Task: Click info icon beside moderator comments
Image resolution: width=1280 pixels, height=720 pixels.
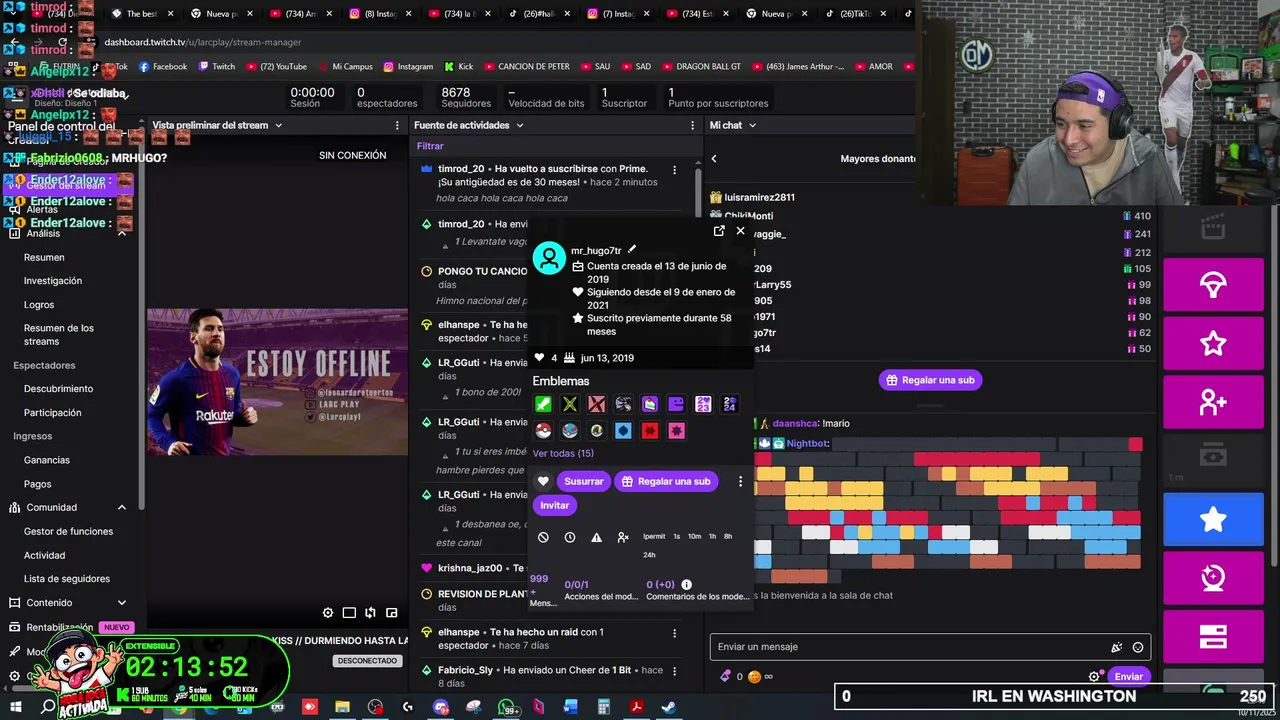Action: tap(686, 584)
